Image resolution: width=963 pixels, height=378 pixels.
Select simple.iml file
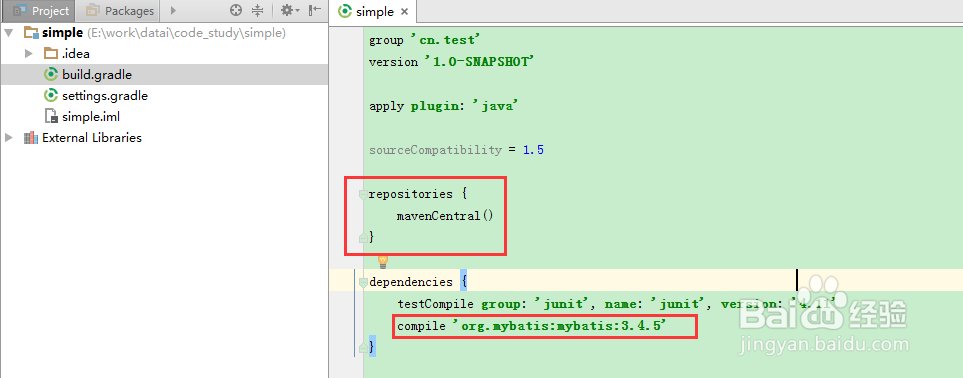(91, 117)
